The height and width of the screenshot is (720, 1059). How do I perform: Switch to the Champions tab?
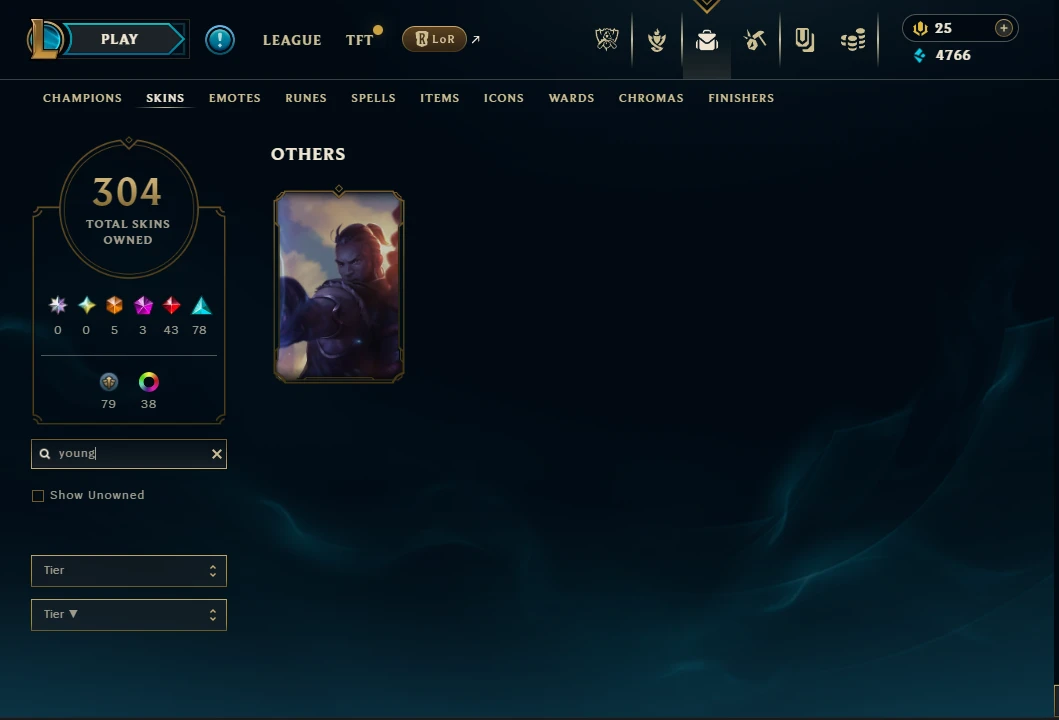[82, 98]
